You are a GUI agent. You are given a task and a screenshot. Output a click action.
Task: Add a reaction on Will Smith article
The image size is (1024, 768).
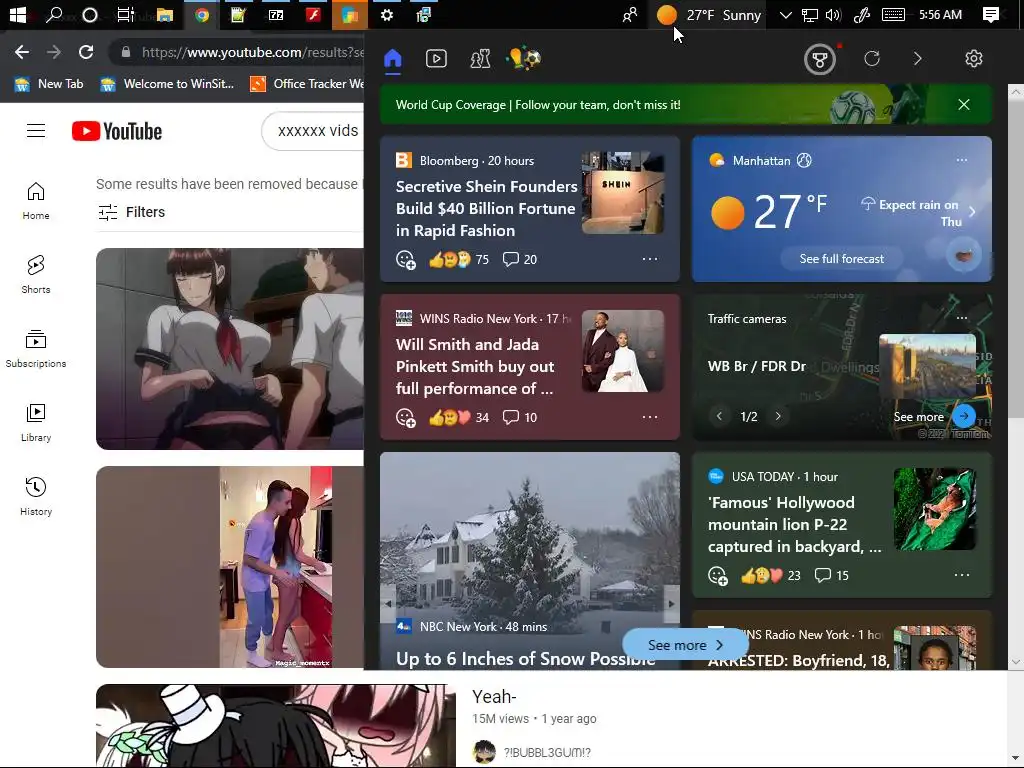[406, 418]
